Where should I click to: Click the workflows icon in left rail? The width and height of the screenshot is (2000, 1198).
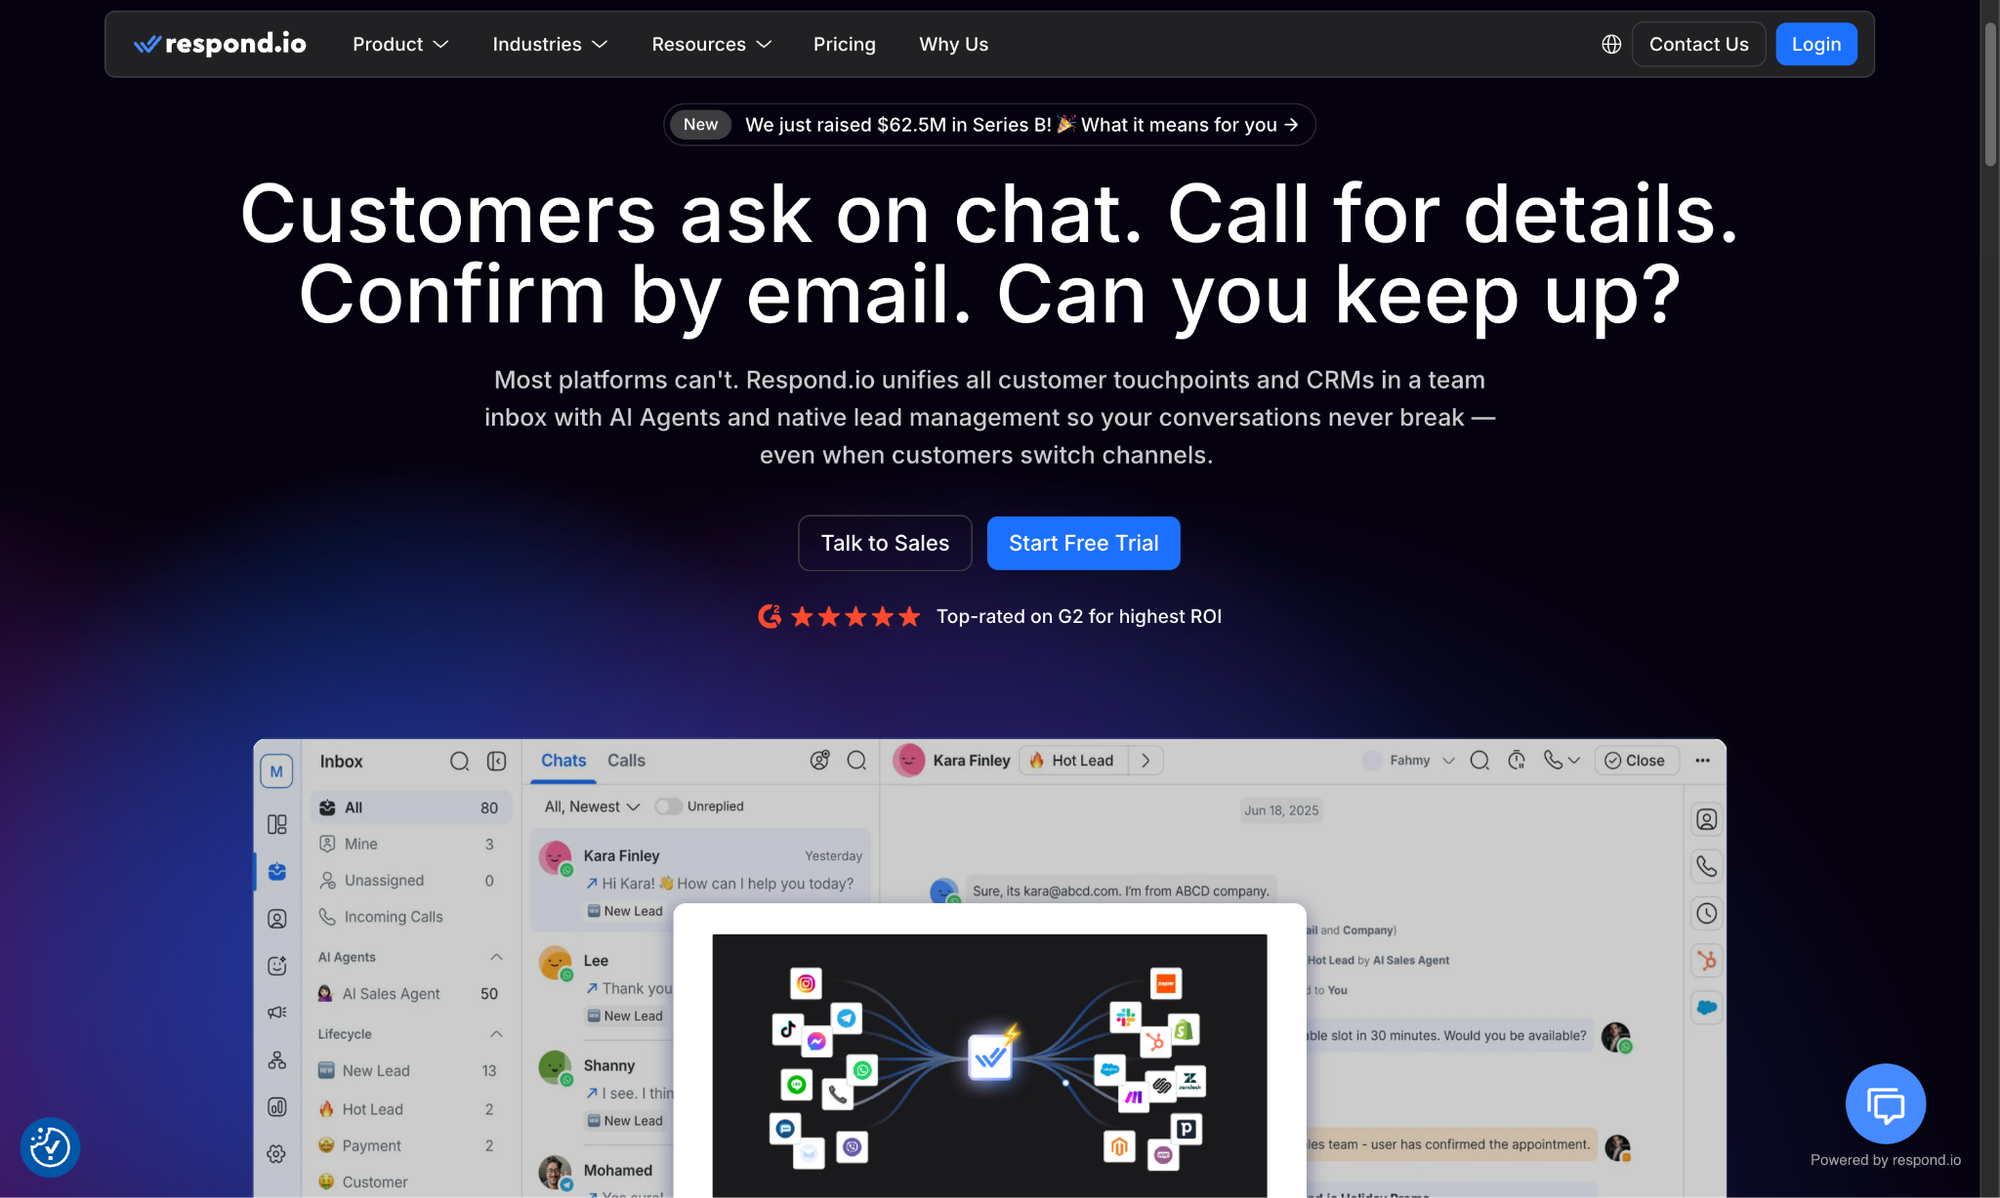pyautogui.click(x=277, y=1060)
